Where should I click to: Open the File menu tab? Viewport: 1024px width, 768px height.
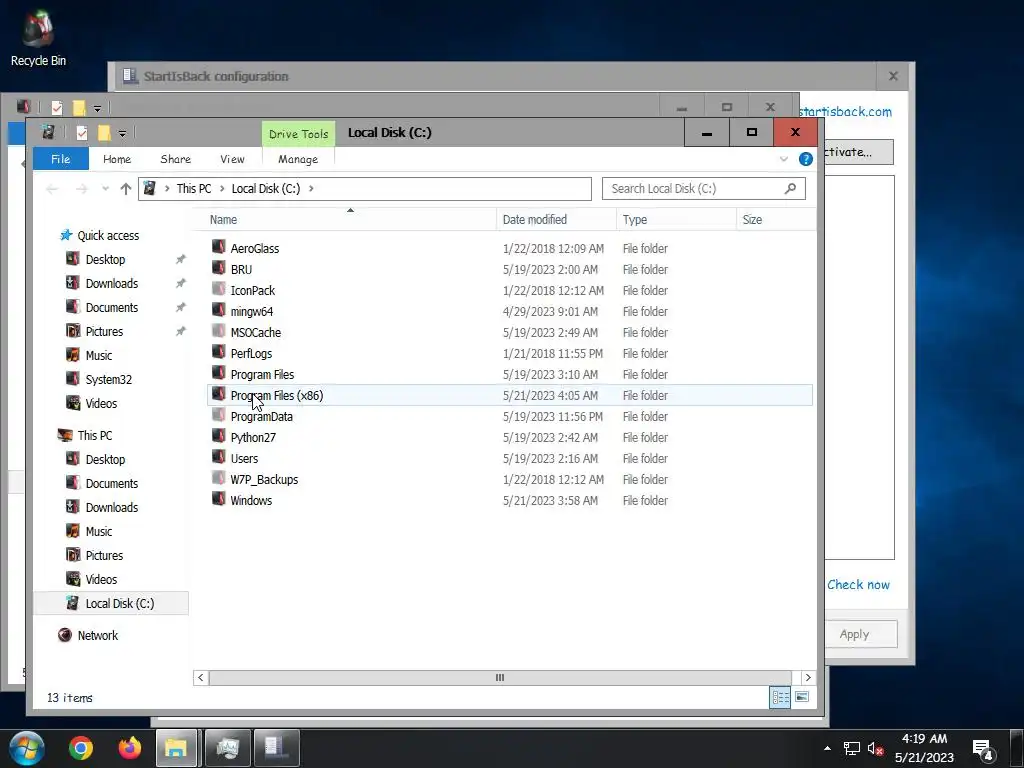coord(61,159)
